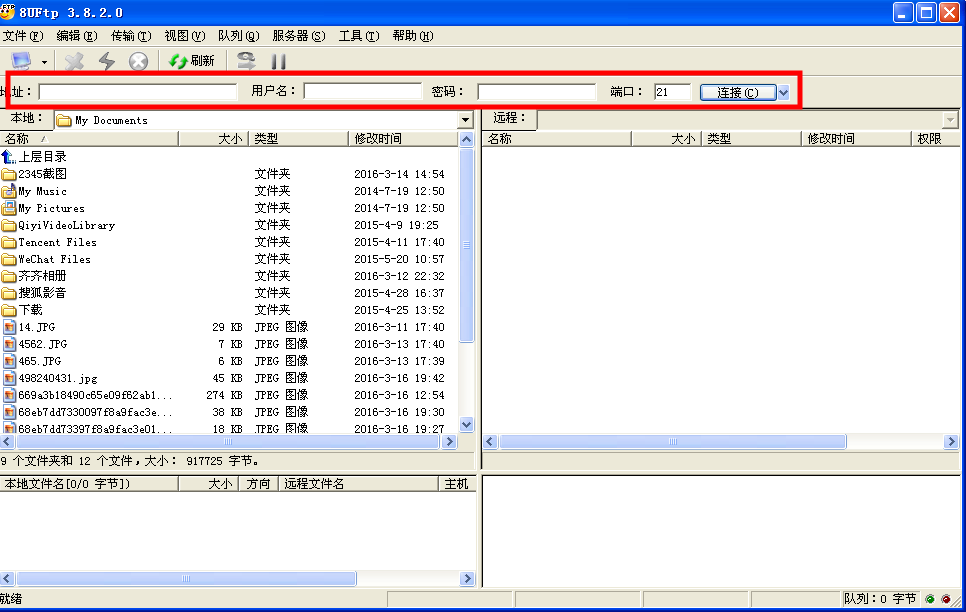Click the 方向 queue column header
Screen dimensions: 966x612
point(259,484)
